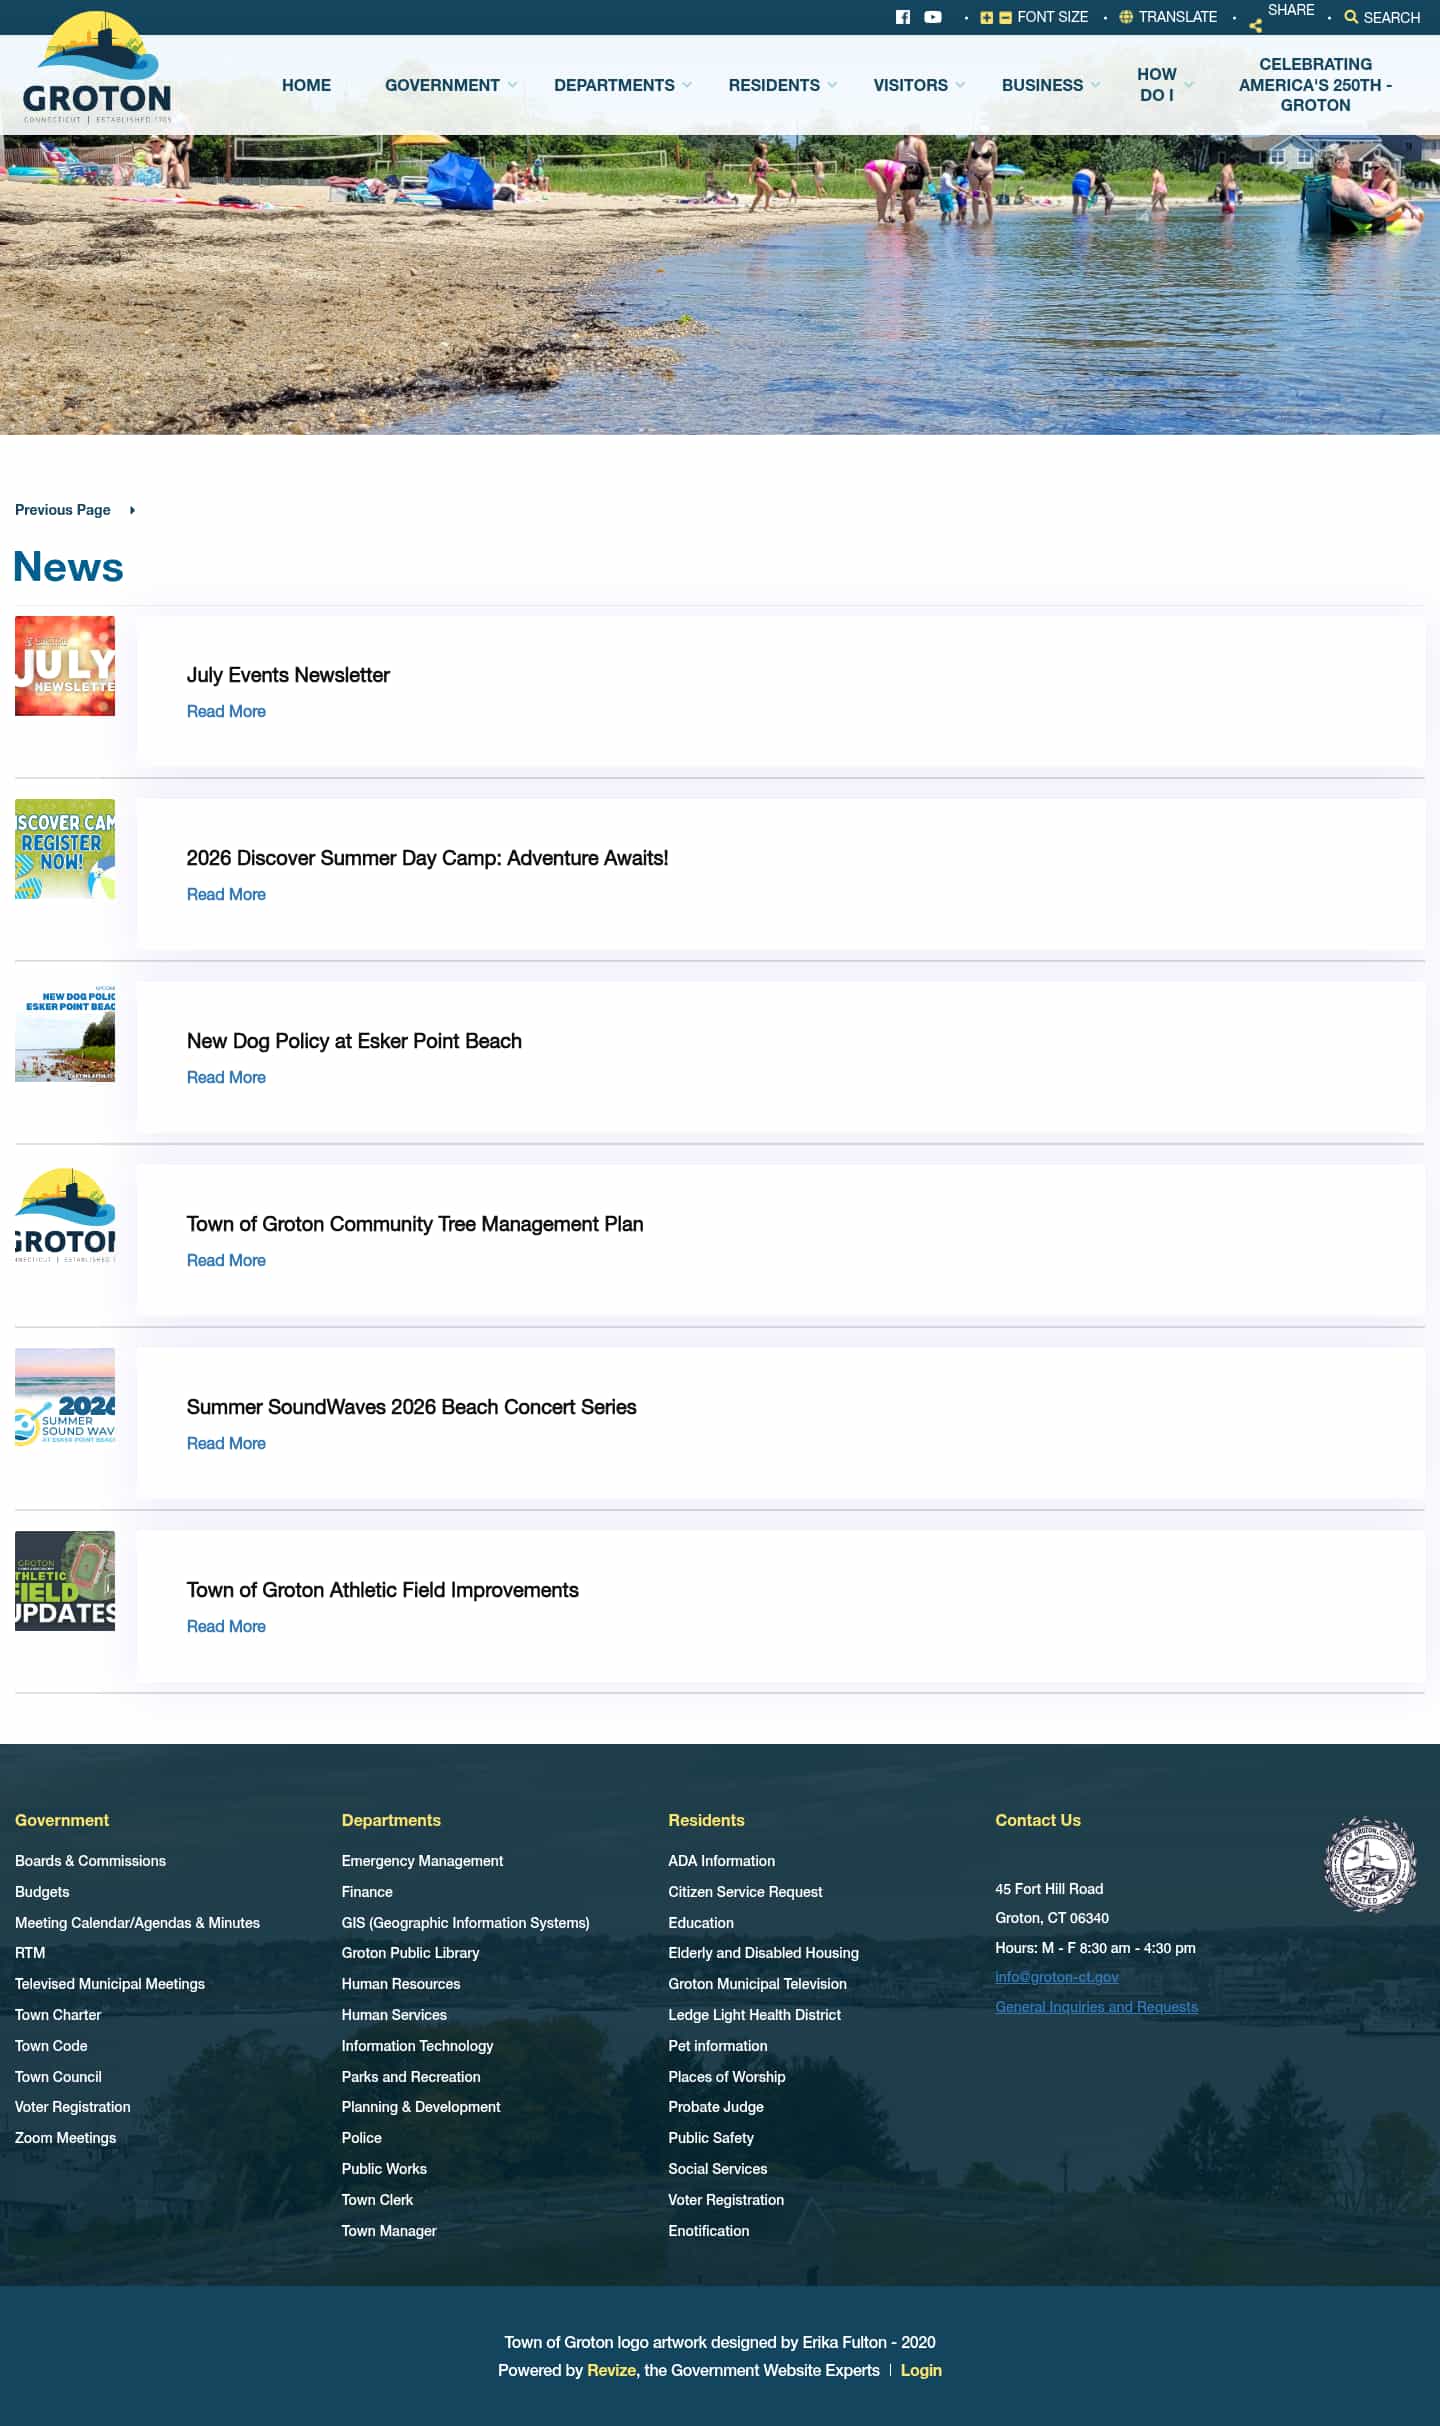Read More on New Dog Policy
The image size is (1440, 2426).
pyautogui.click(x=226, y=1077)
